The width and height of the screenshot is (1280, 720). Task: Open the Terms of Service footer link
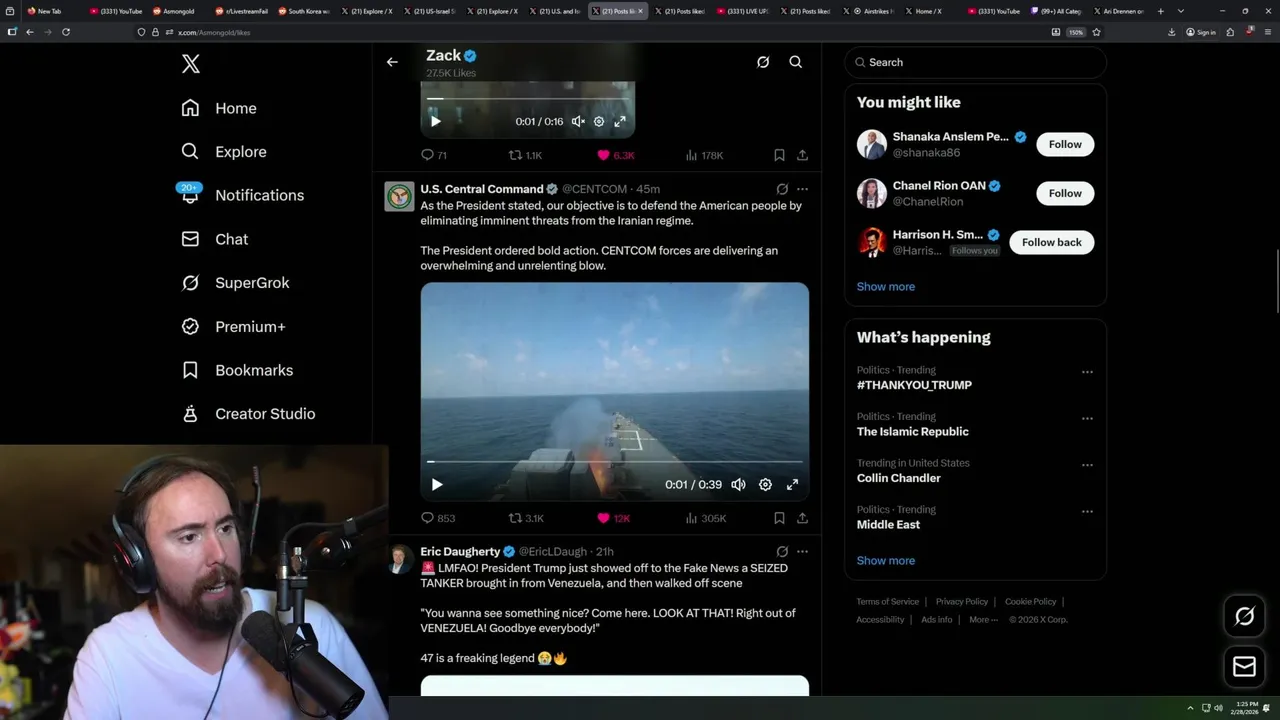click(x=887, y=601)
